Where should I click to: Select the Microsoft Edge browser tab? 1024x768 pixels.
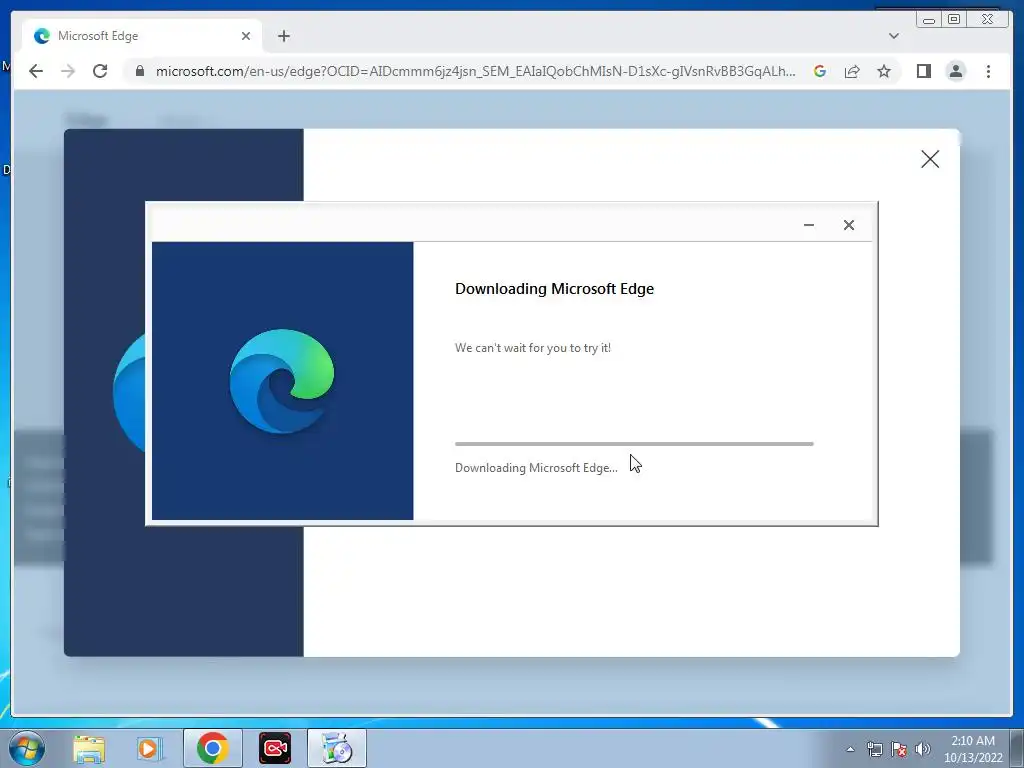(x=141, y=36)
